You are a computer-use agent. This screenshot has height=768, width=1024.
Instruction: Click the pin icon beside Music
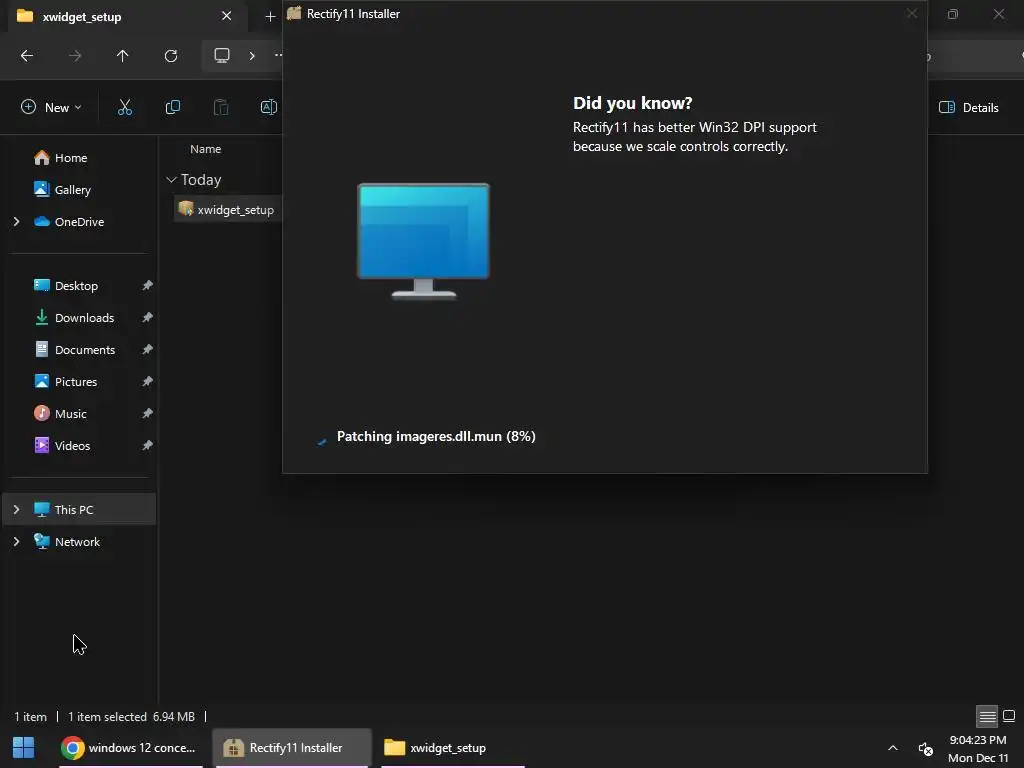coord(148,413)
